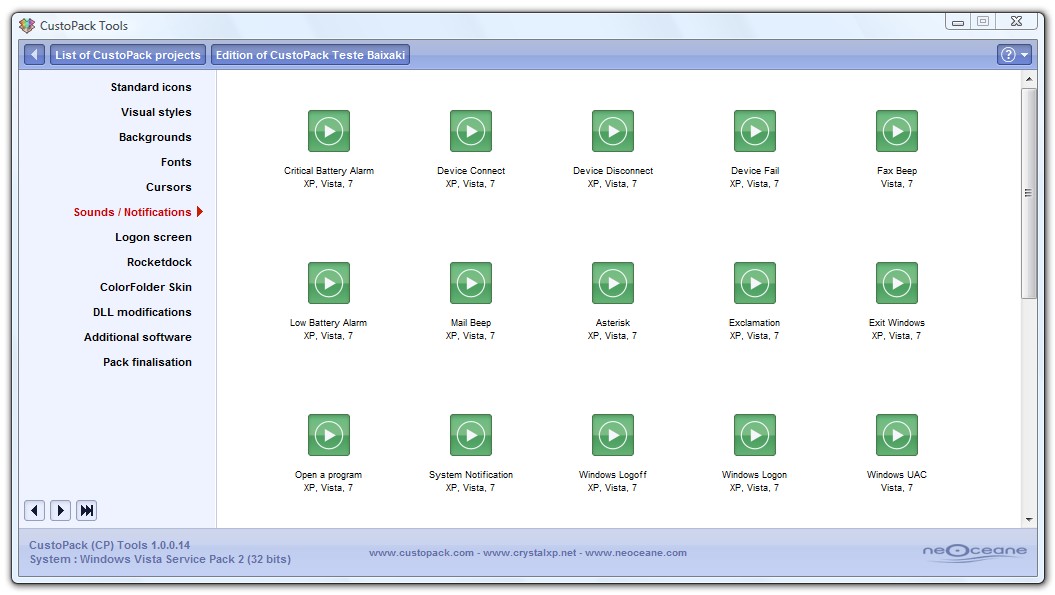Select Cursors section
The height and width of the screenshot is (595, 1055).
(168, 186)
